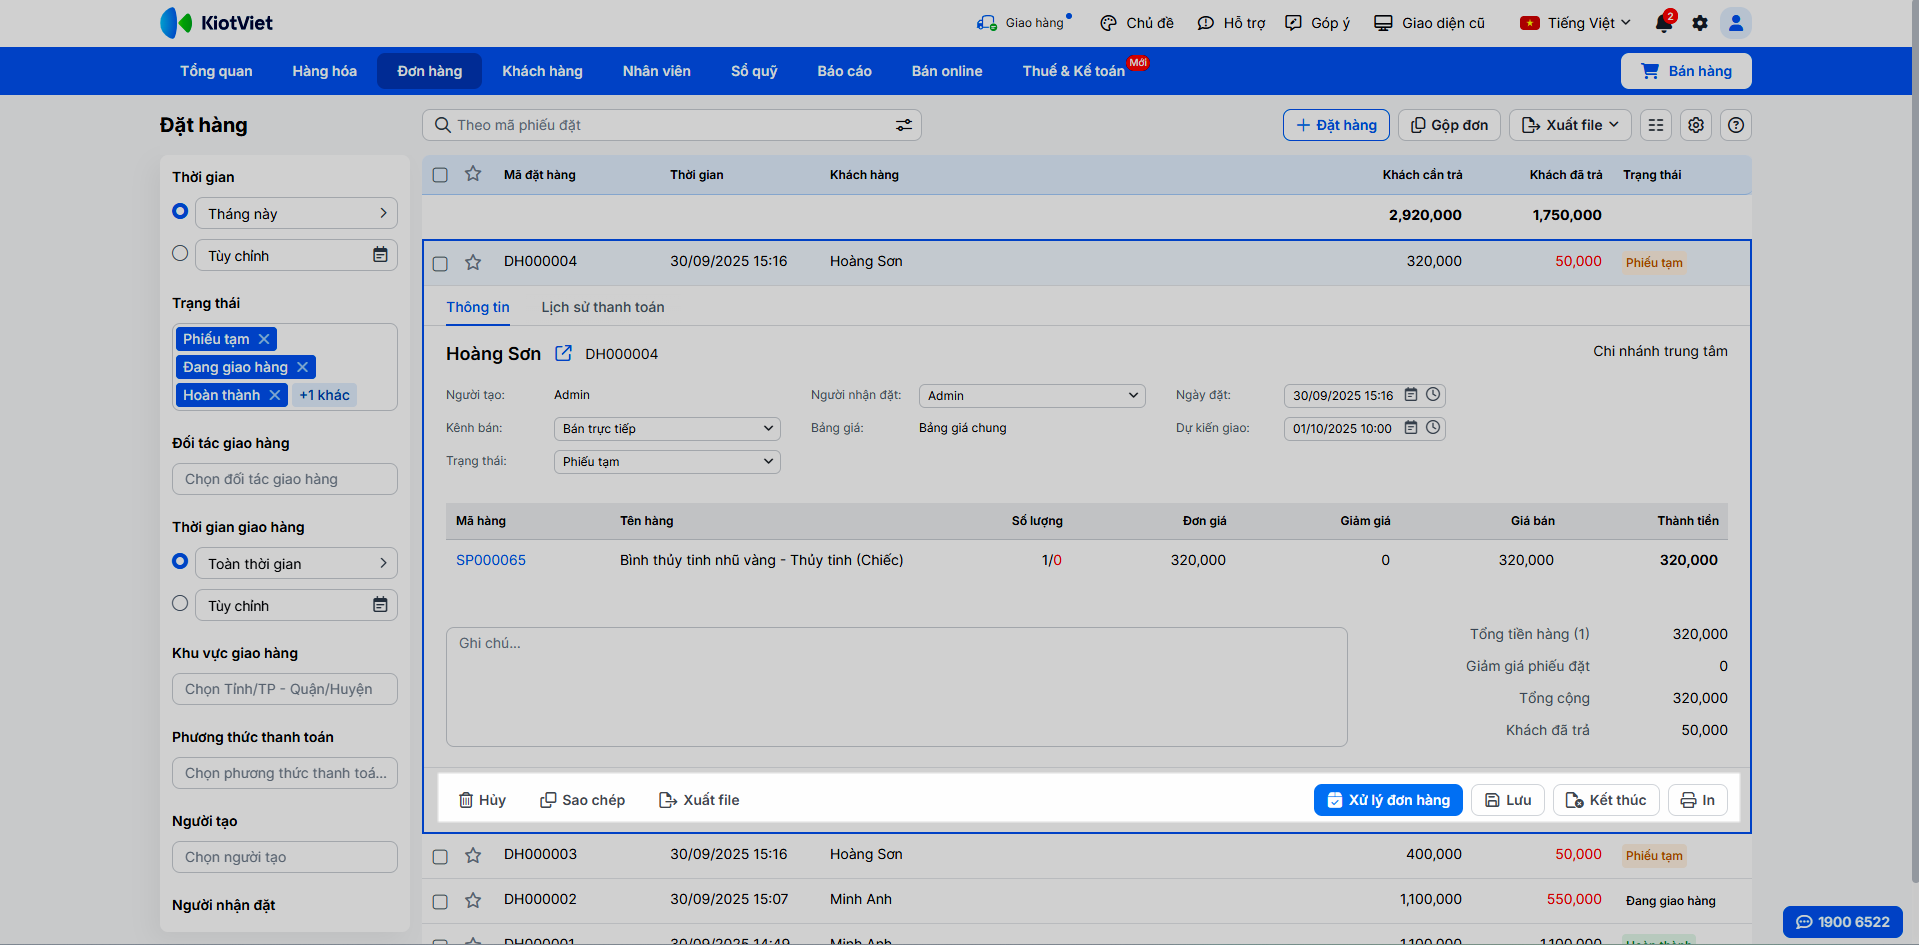Switch to Lịch sử thanh toán tab
This screenshot has width=1919, height=945.
(602, 307)
